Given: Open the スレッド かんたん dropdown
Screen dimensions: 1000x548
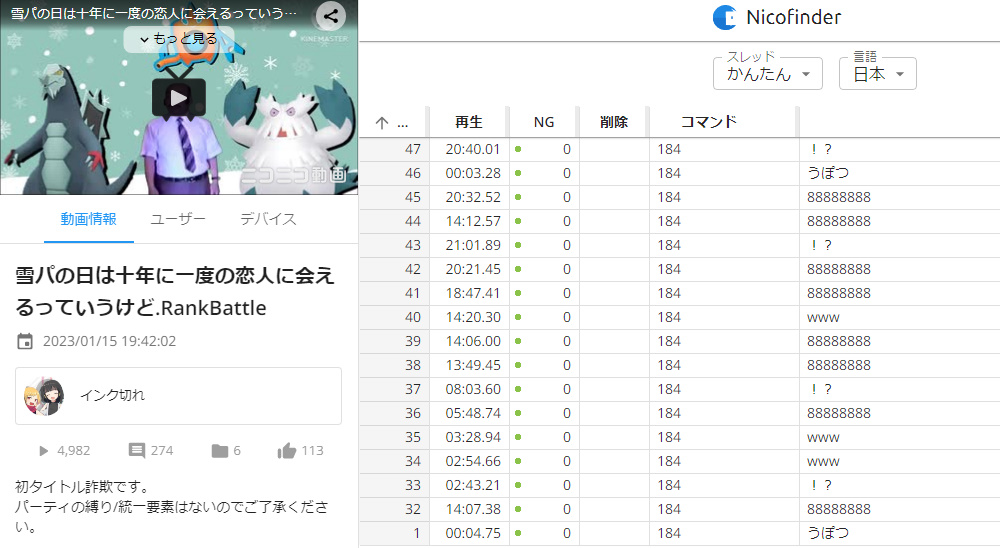Looking at the screenshot, I should tap(767, 74).
